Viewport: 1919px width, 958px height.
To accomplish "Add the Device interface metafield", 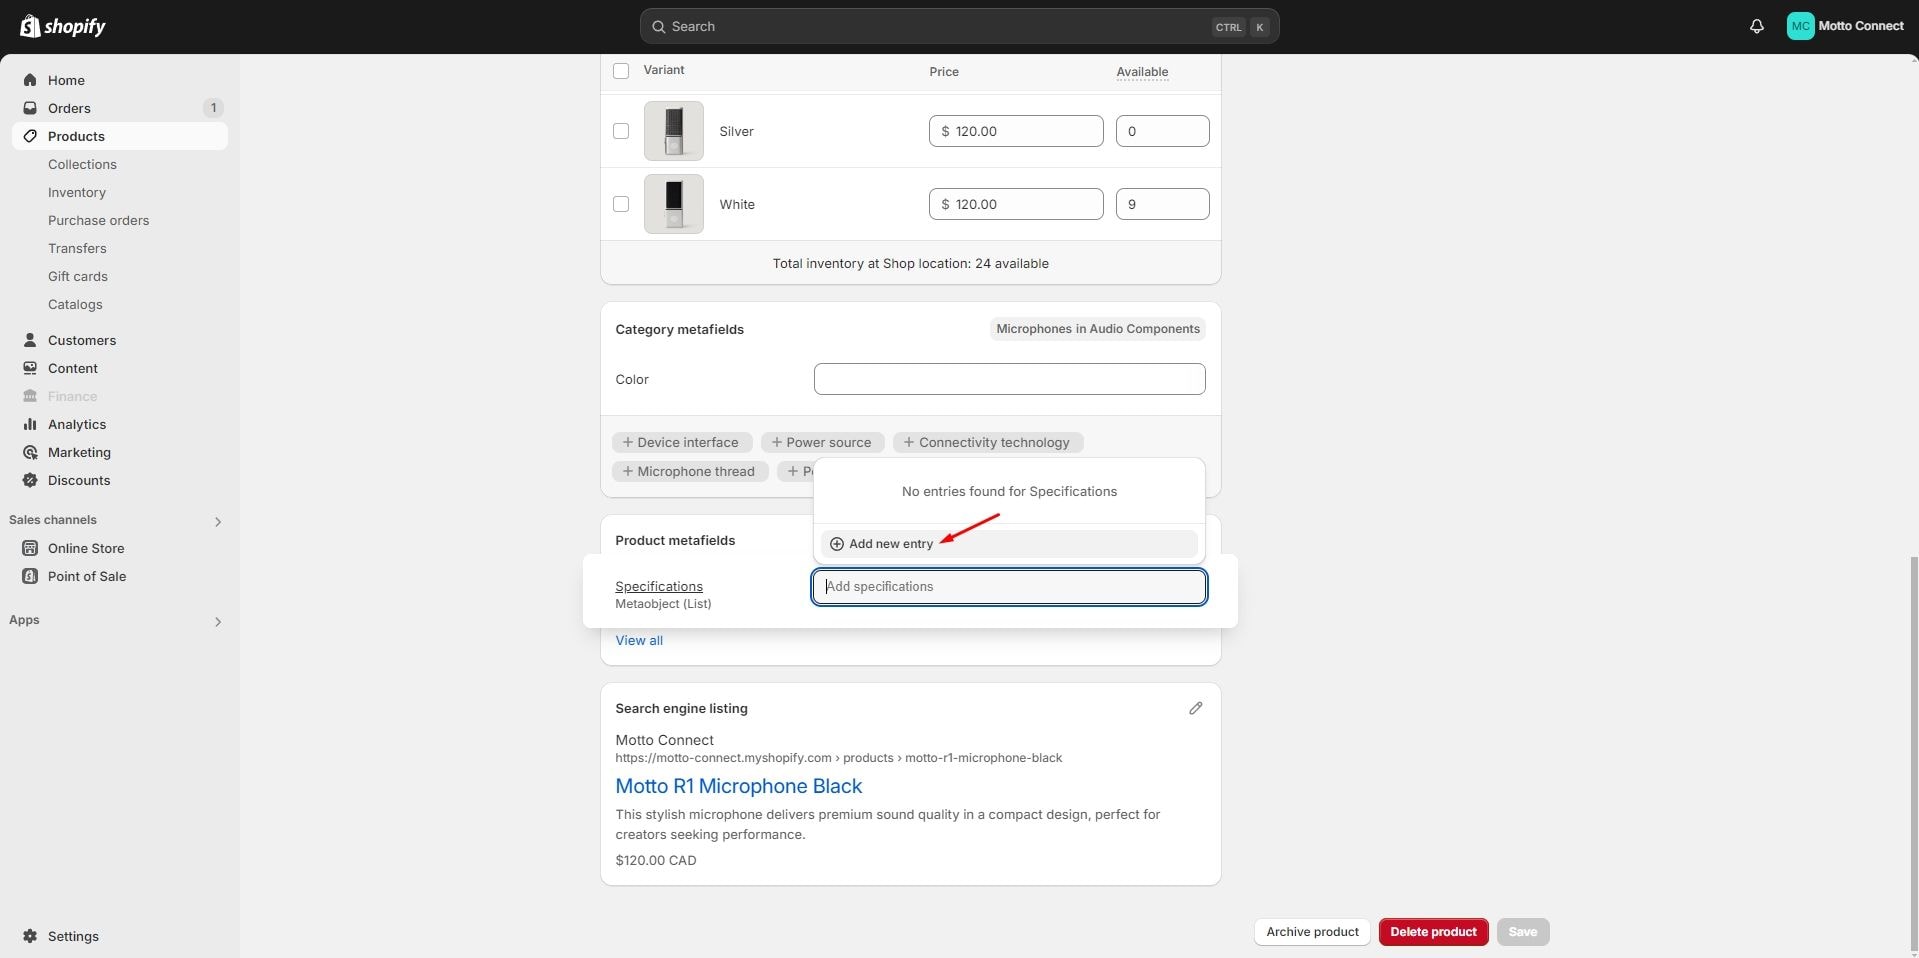I will click(681, 442).
